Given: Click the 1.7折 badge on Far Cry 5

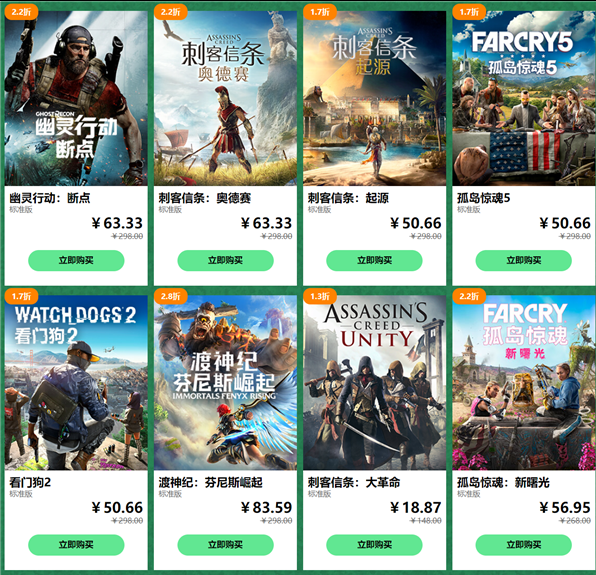Looking at the screenshot, I should click(469, 12).
